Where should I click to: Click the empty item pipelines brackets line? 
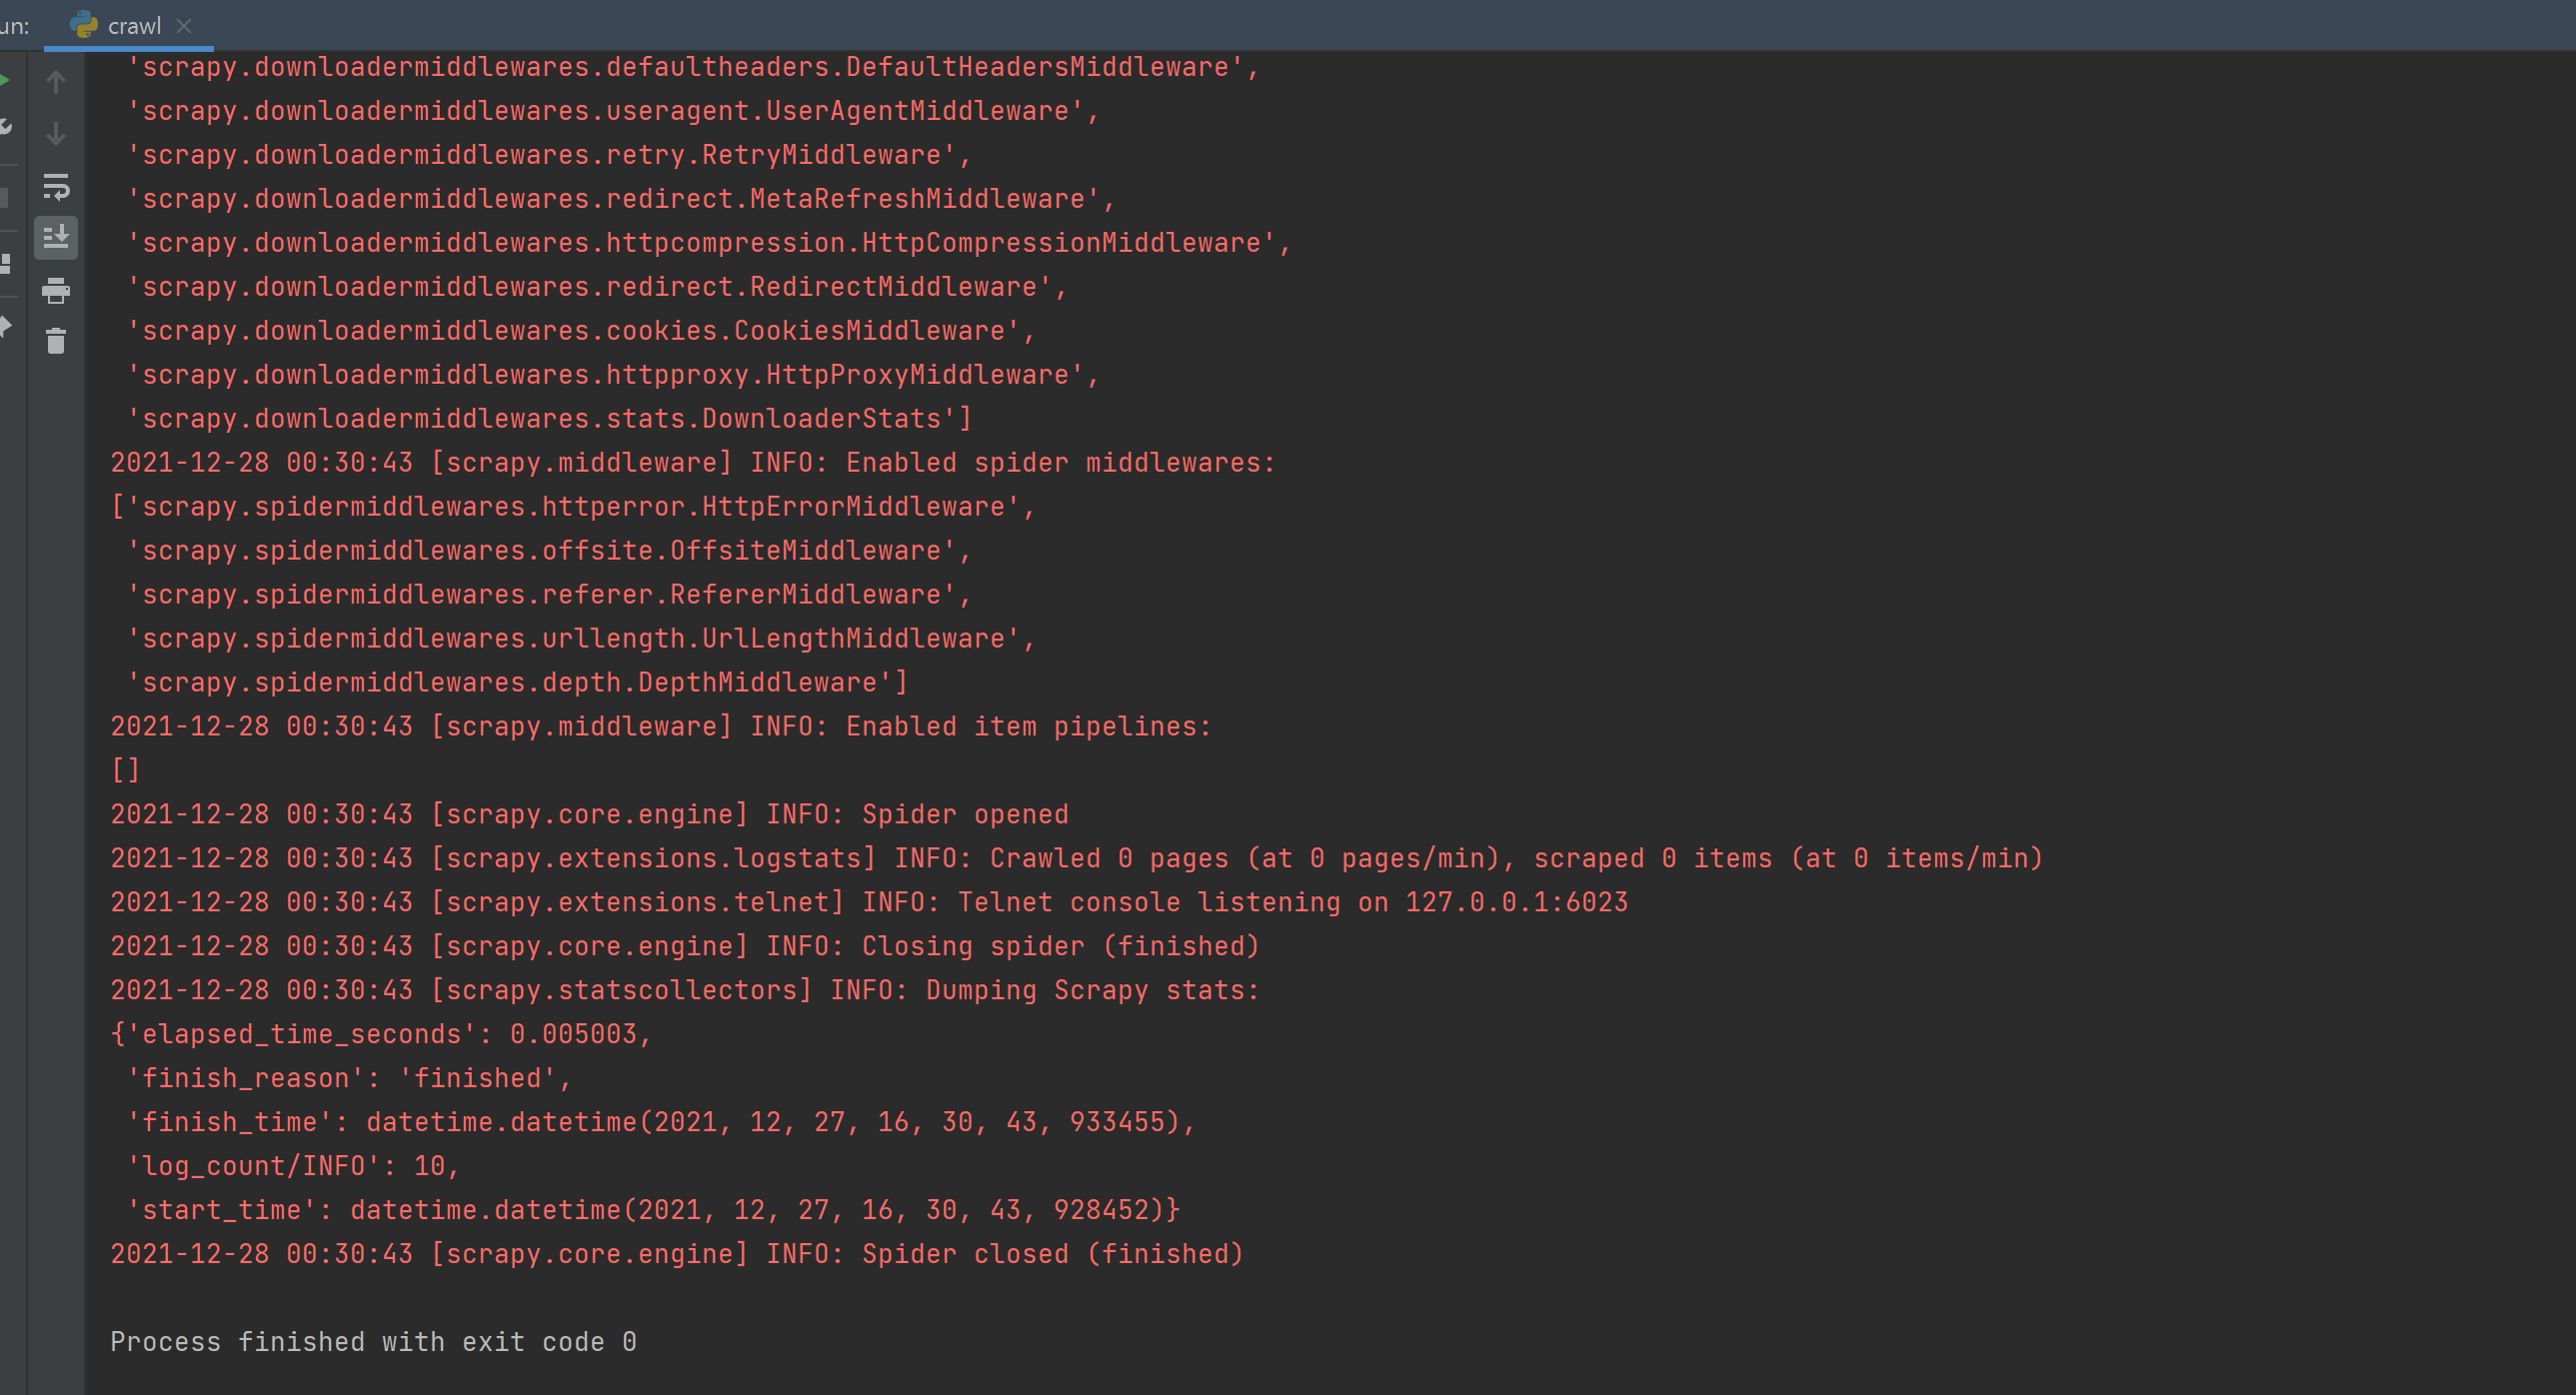126,770
